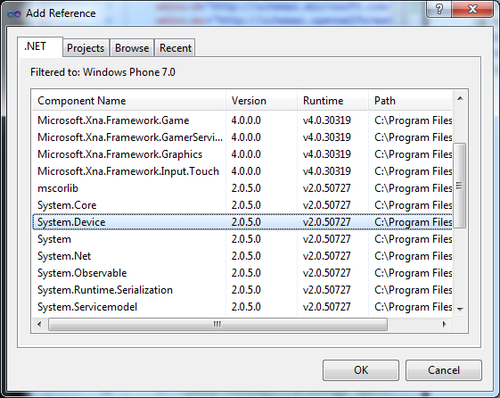Confirm with the OK button
500x398 pixels.
(361, 370)
